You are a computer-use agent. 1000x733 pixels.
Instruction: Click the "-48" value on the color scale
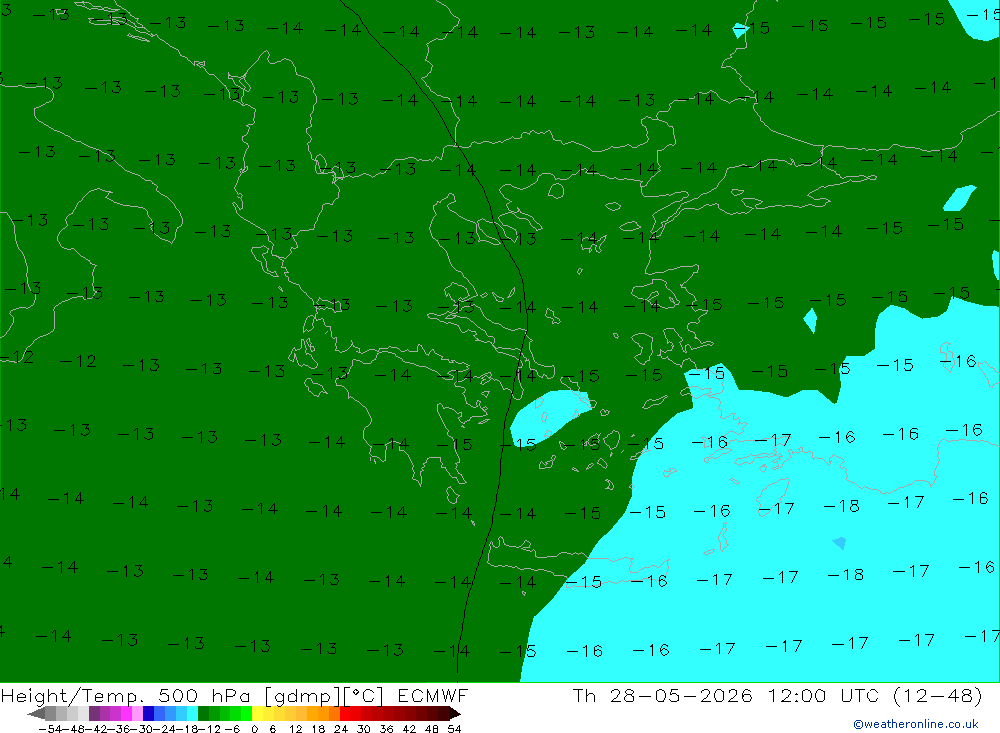coord(74,729)
